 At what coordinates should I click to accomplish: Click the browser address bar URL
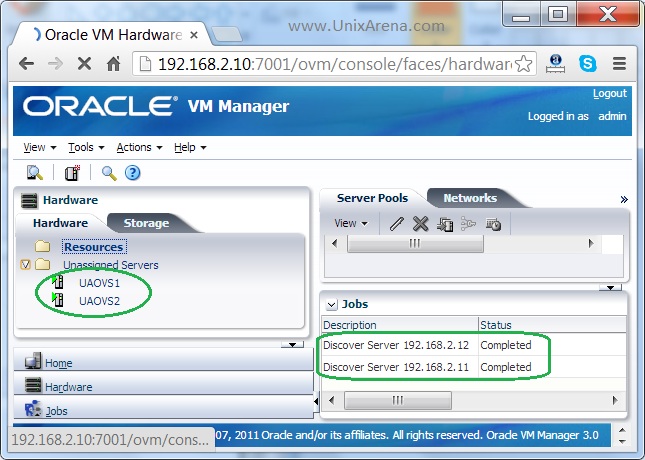(x=334, y=64)
